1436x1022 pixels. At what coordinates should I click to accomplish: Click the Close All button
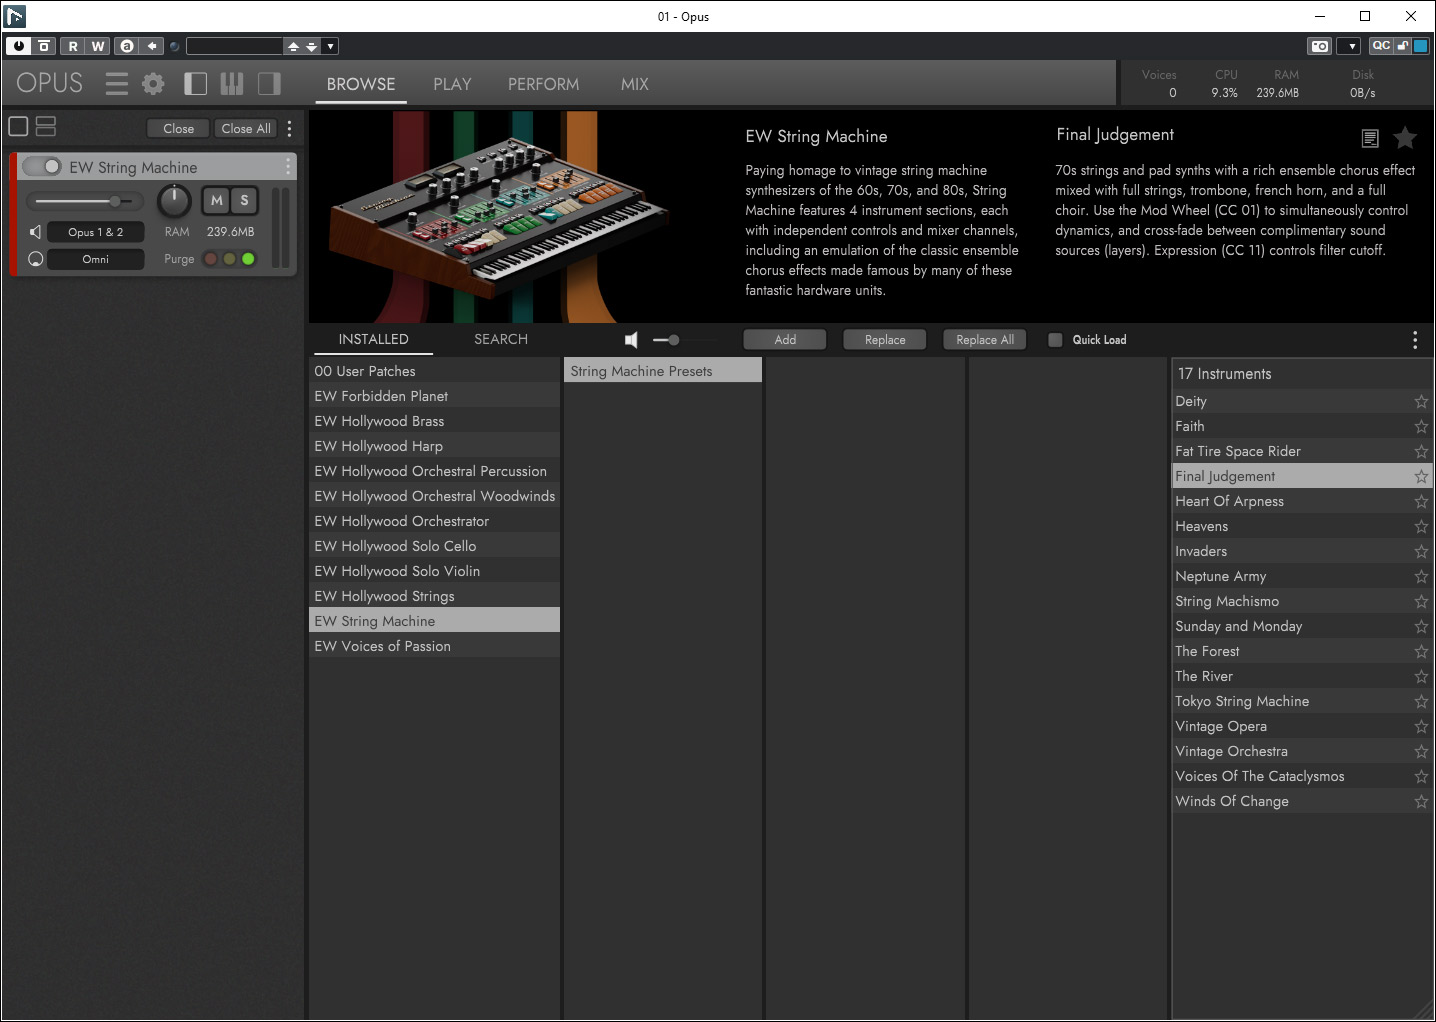pyautogui.click(x=246, y=128)
